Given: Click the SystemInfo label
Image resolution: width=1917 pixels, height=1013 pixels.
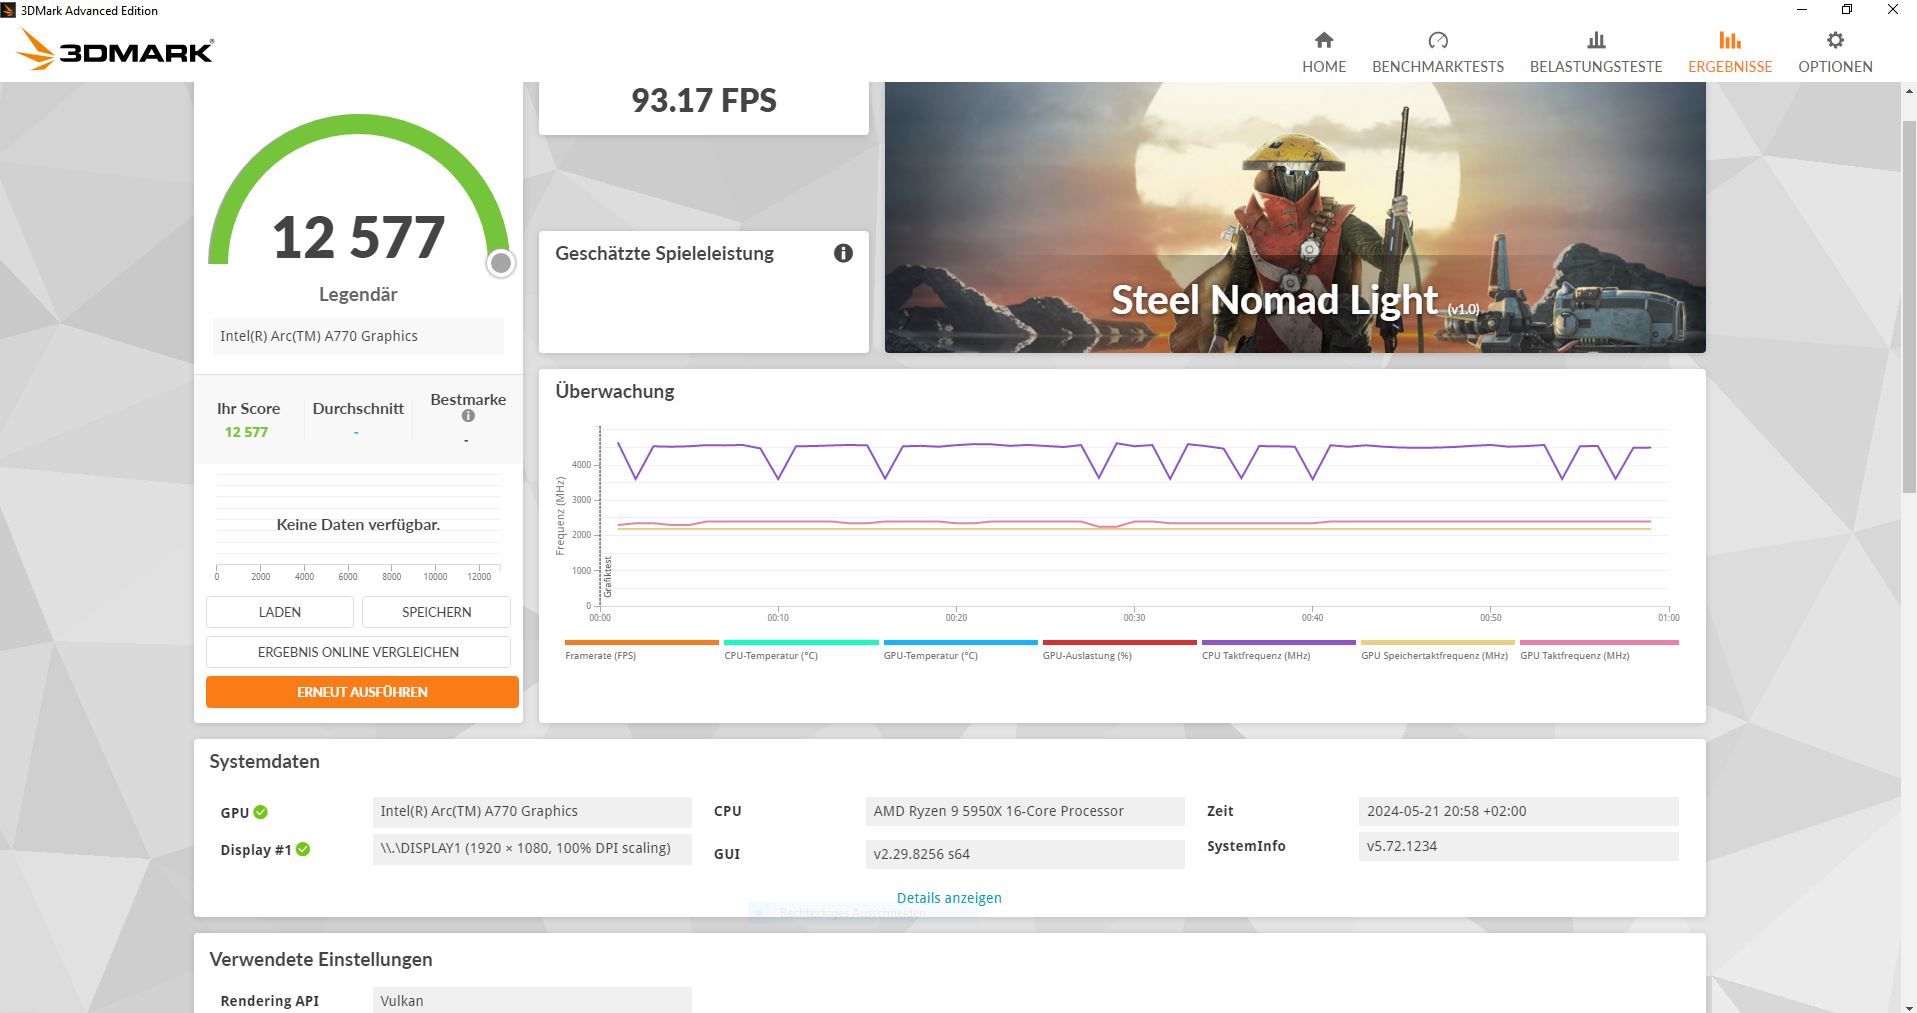Looking at the screenshot, I should click(1246, 846).
